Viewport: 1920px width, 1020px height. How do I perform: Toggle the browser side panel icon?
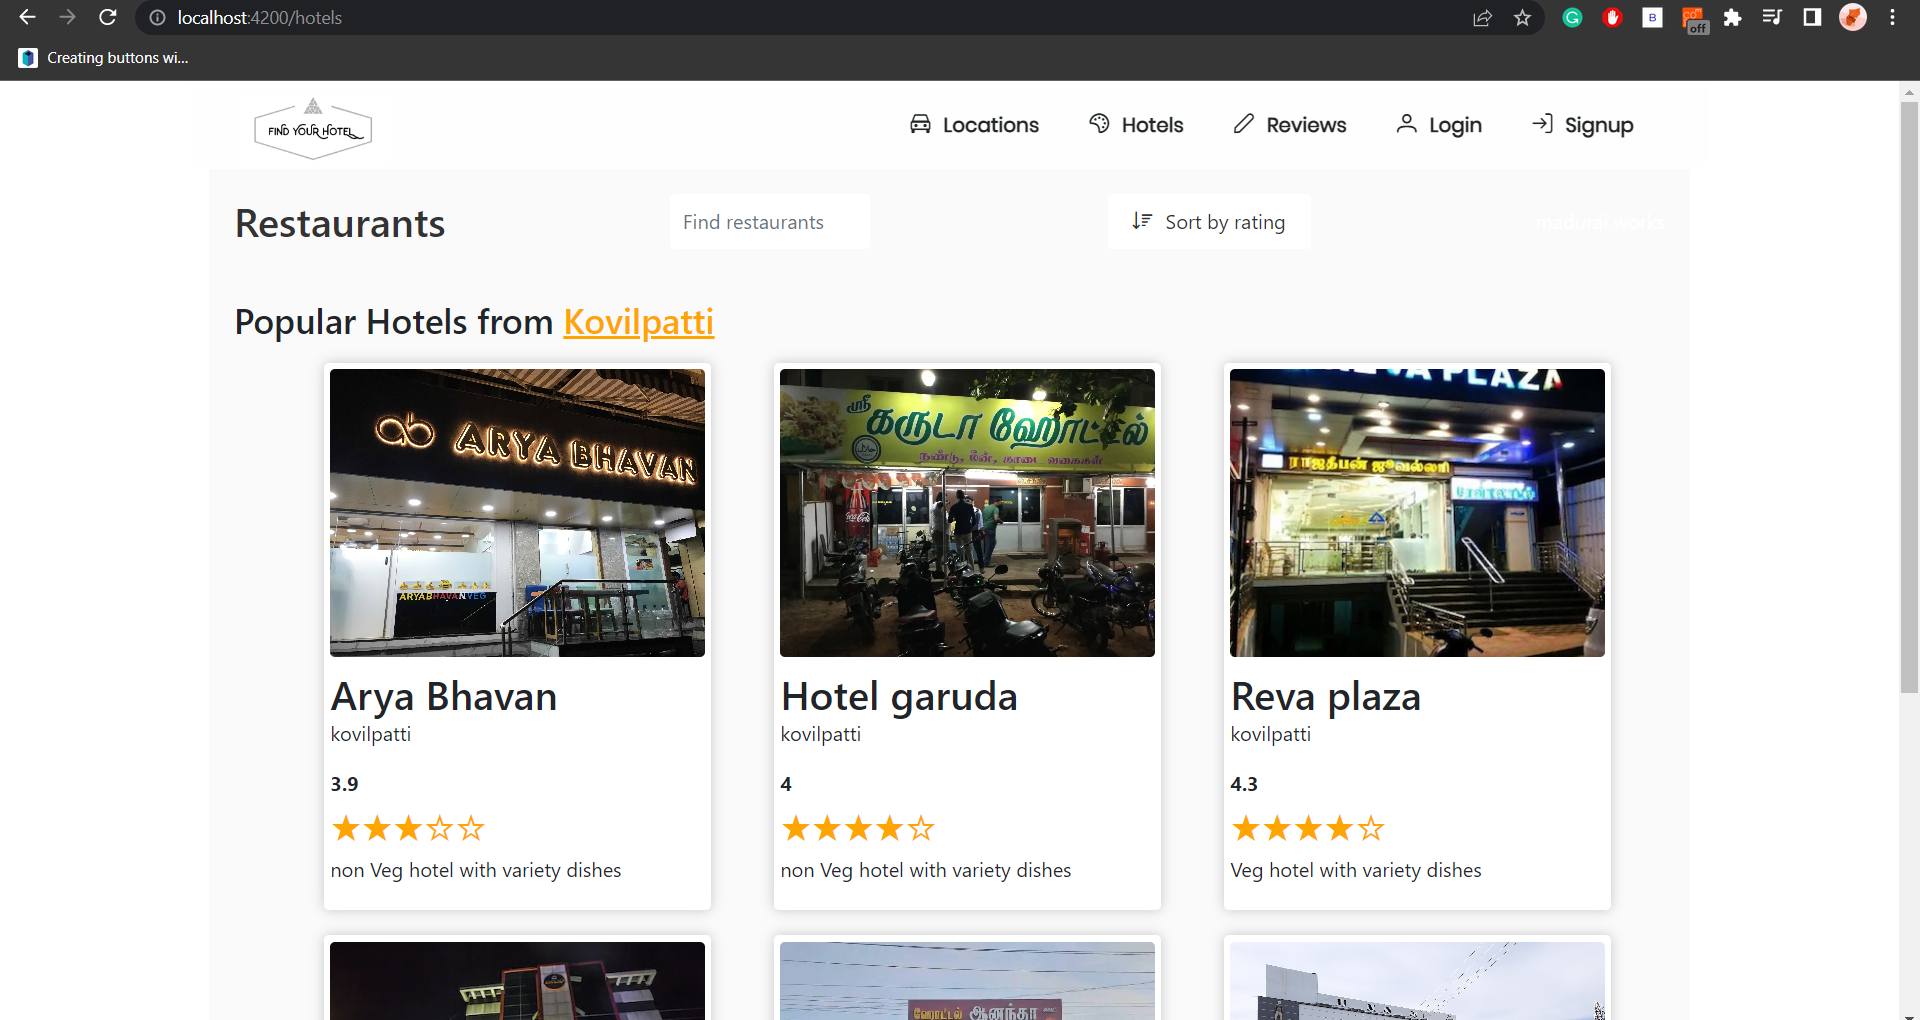[1812, 18]
